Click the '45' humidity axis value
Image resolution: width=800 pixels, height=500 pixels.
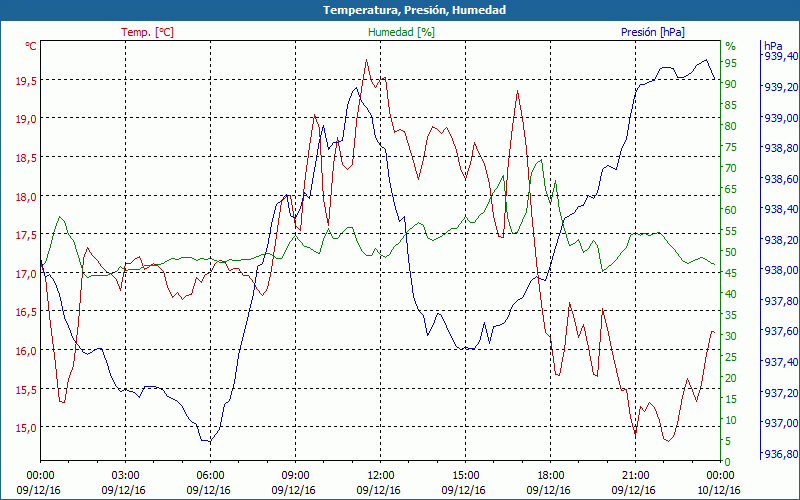tap(731, 273)
